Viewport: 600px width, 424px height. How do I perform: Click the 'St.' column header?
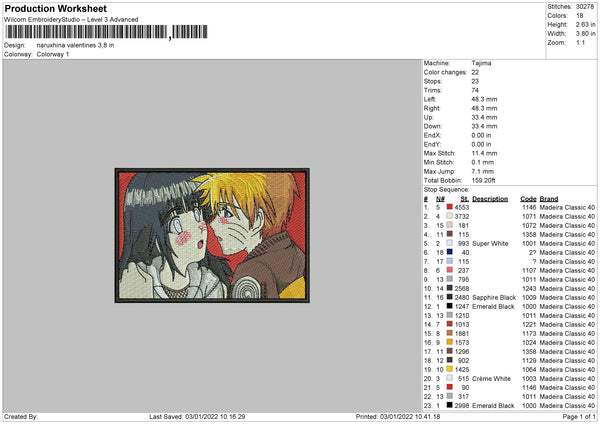(465, 199)
